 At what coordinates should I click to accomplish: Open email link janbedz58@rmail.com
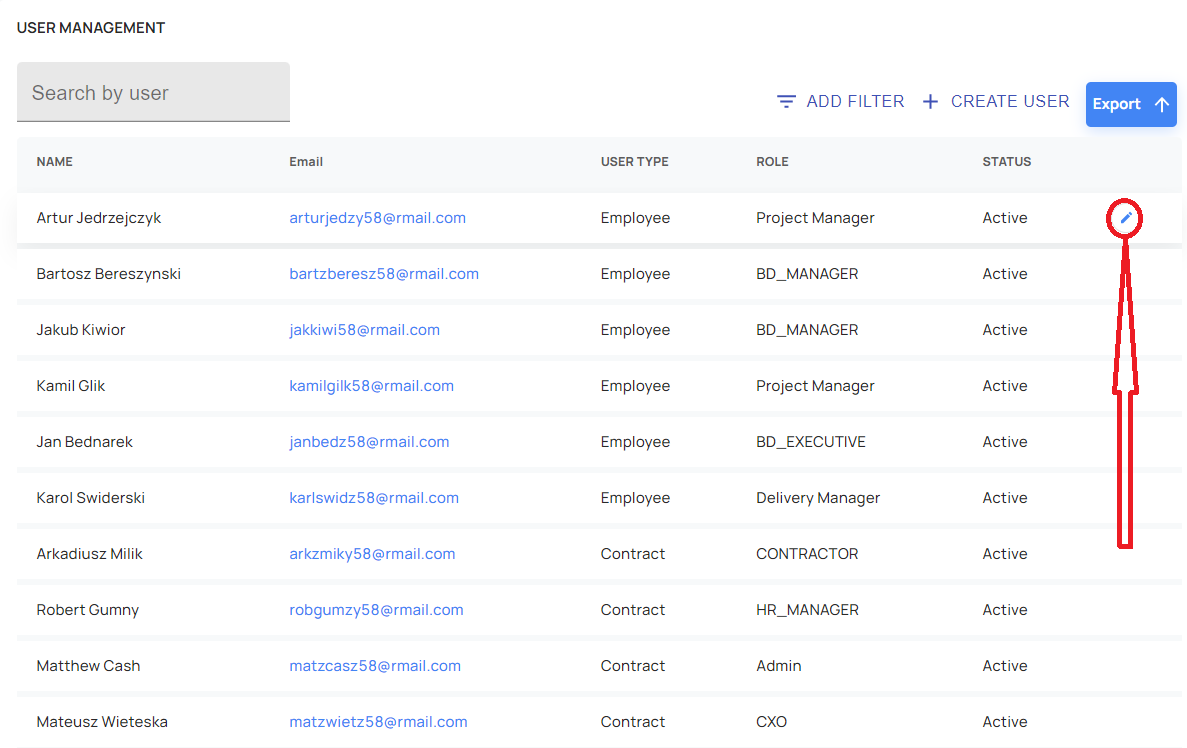(369, 442)
